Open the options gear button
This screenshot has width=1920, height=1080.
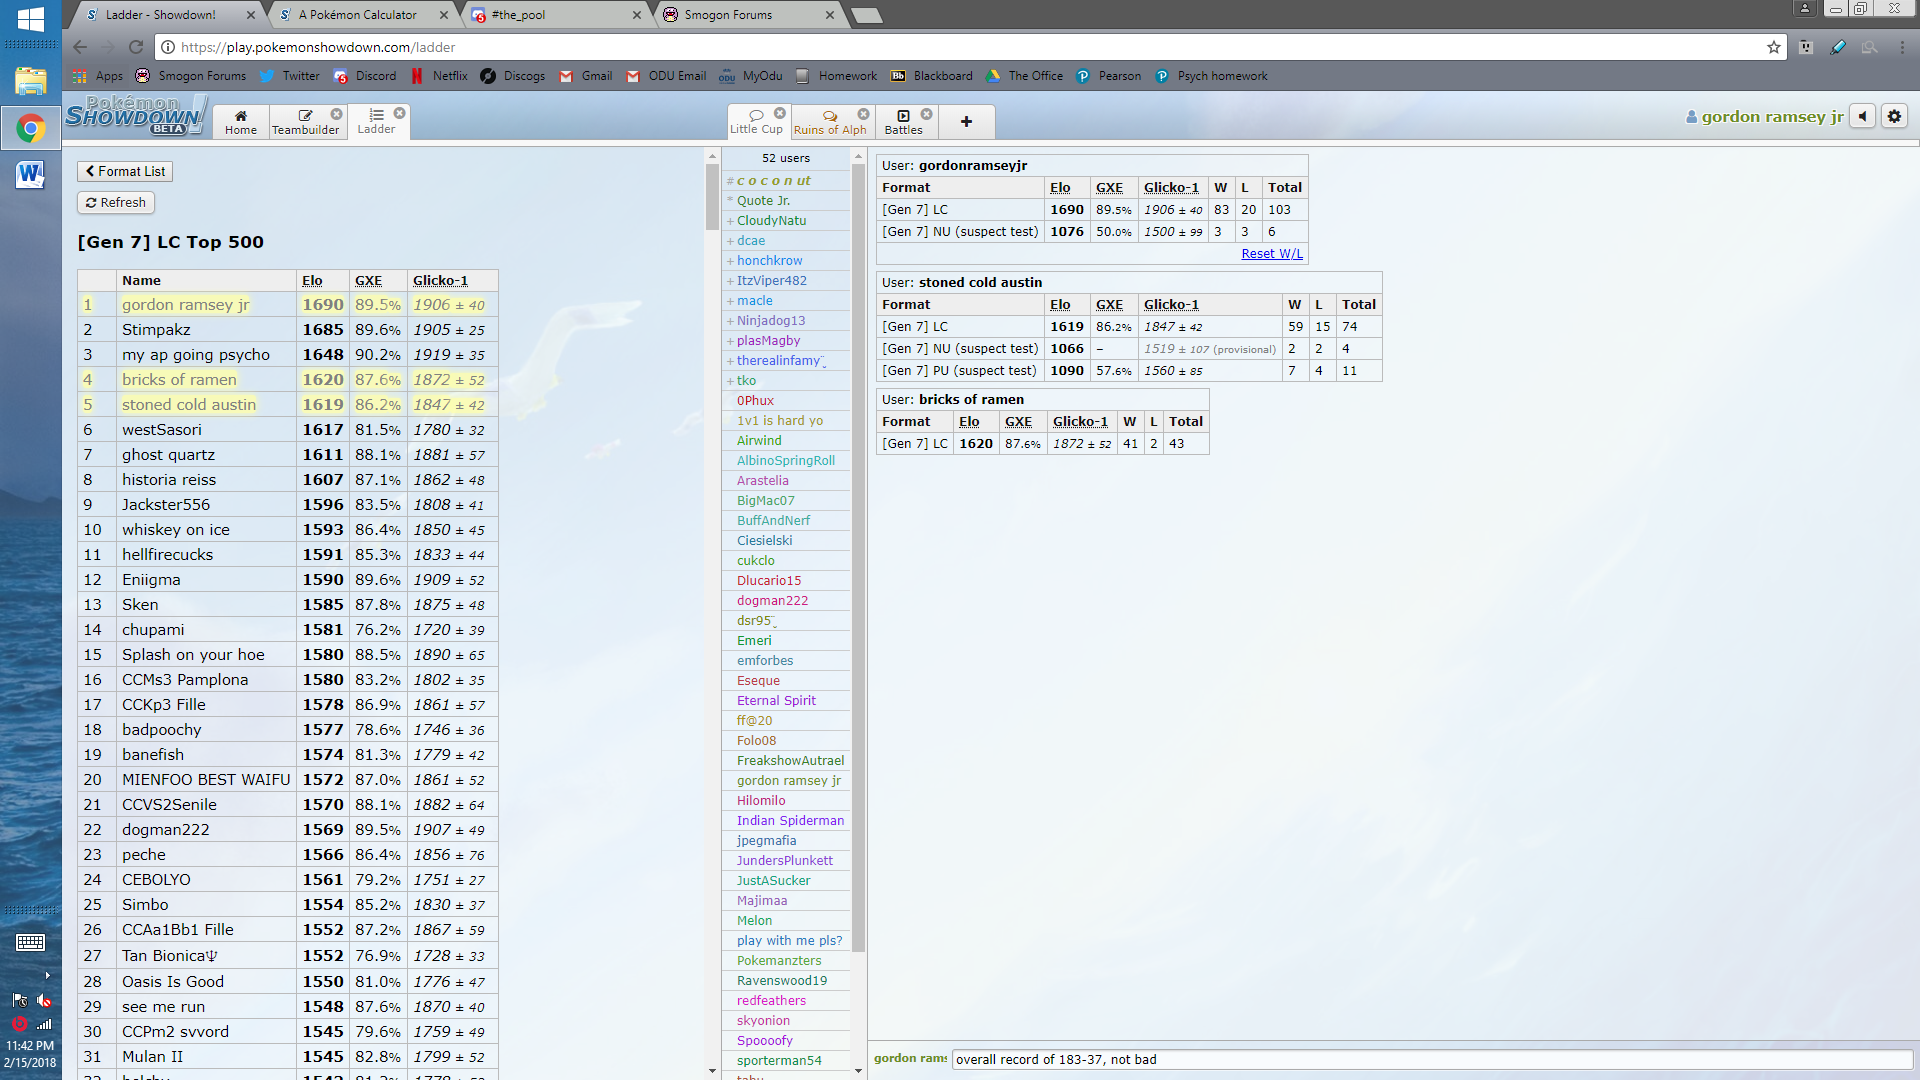point(1894,116)
